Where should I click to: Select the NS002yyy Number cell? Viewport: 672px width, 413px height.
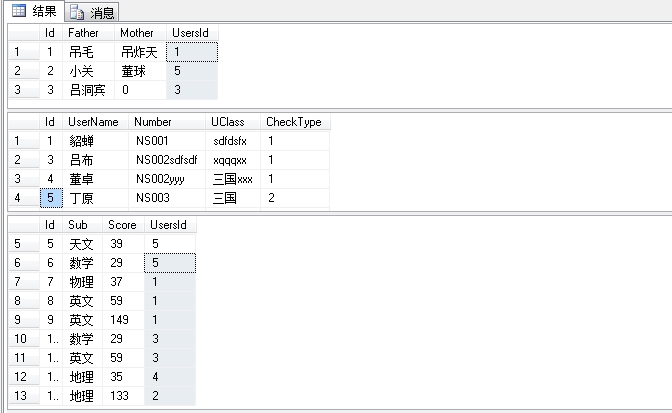pos(167,179)
